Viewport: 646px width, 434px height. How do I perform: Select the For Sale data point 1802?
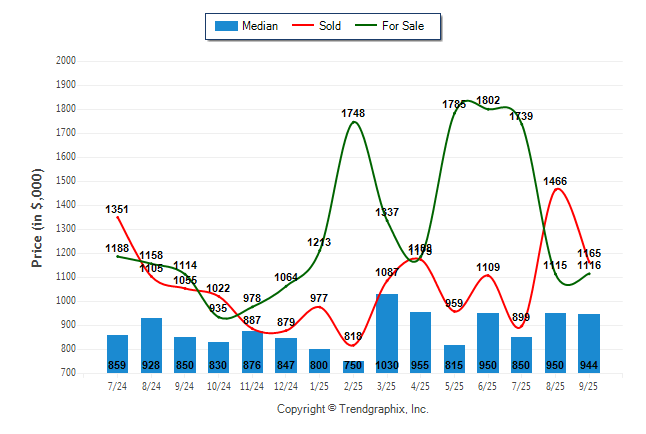pyautogui.click(x=487, y=108)
